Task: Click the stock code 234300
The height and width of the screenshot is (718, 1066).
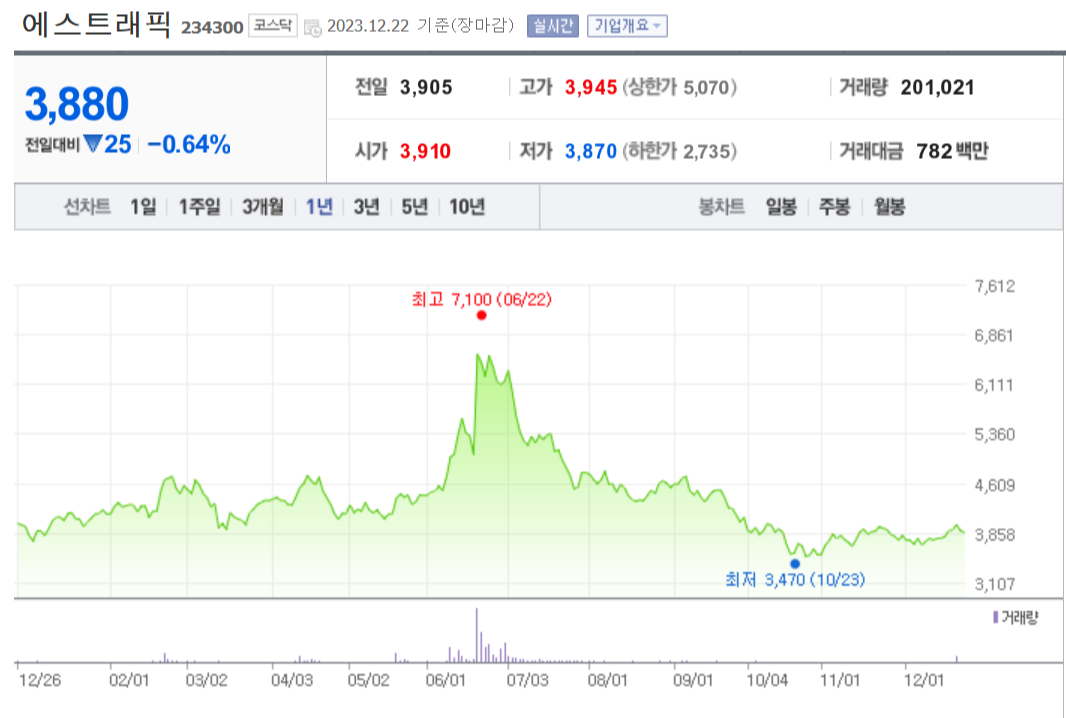Action: pos(212,28)
